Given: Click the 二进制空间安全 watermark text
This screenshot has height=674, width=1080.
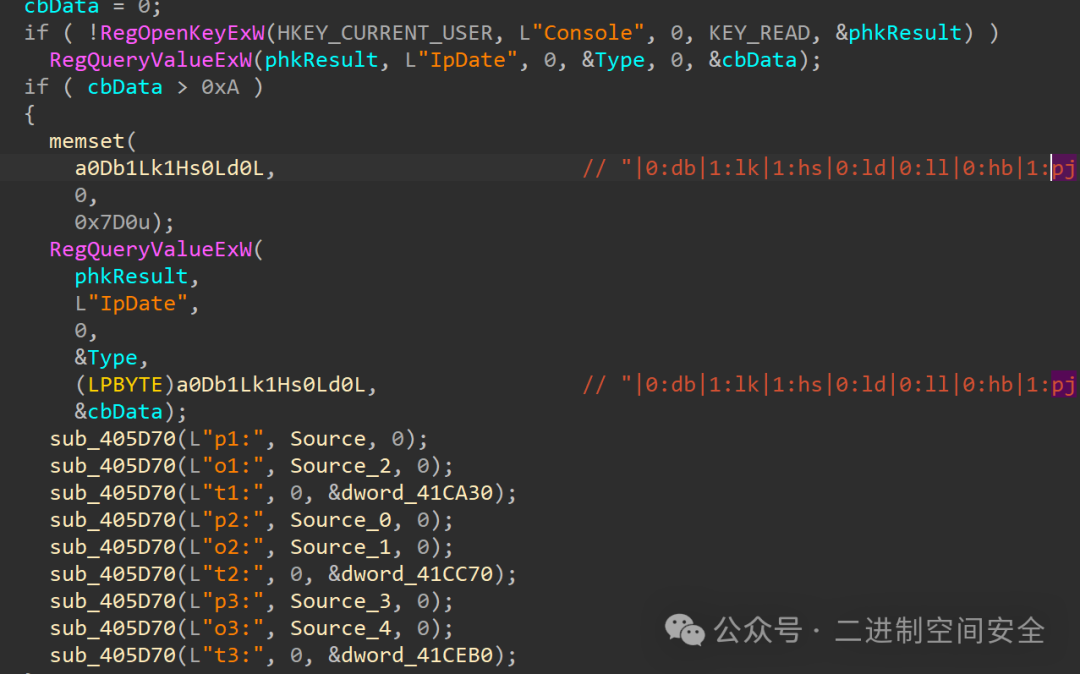Looking at the screenshot, I should (x=940, y=630).
